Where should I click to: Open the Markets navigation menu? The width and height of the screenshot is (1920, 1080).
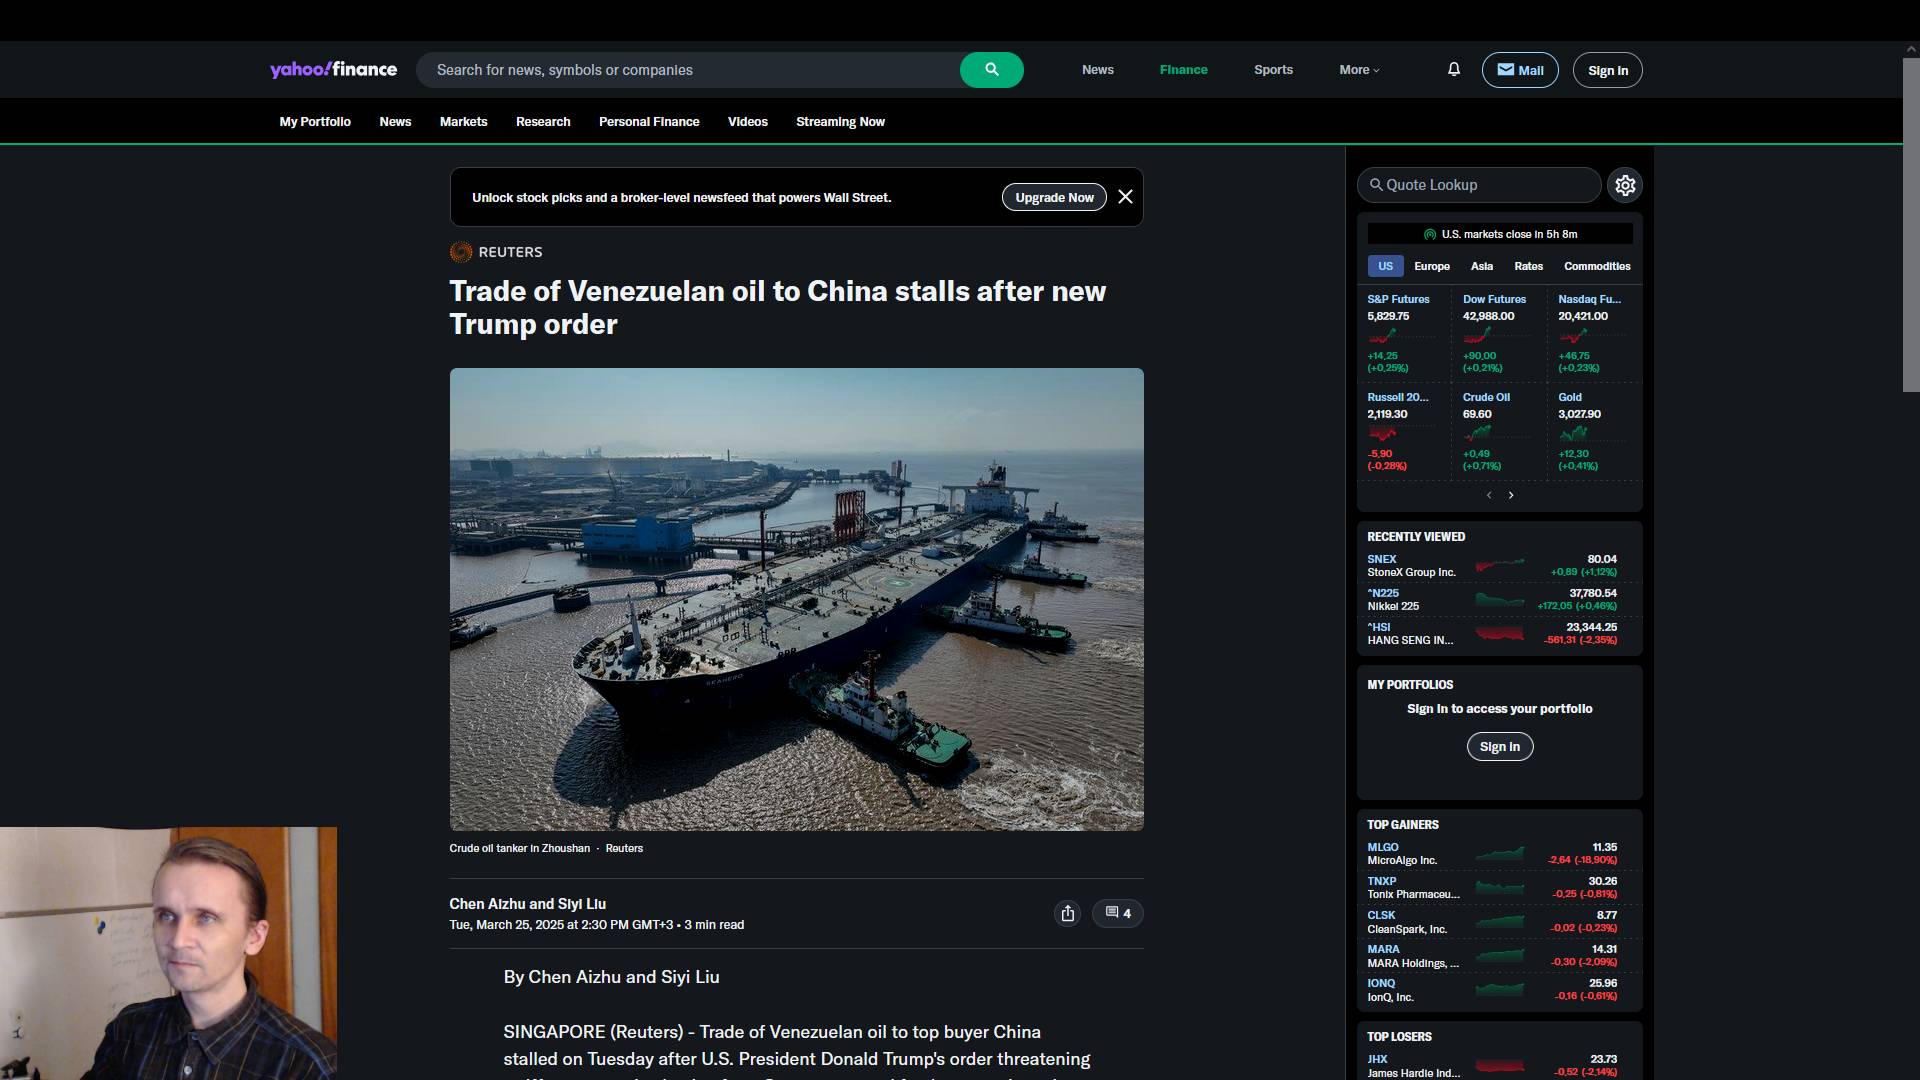tap(463, 122)
